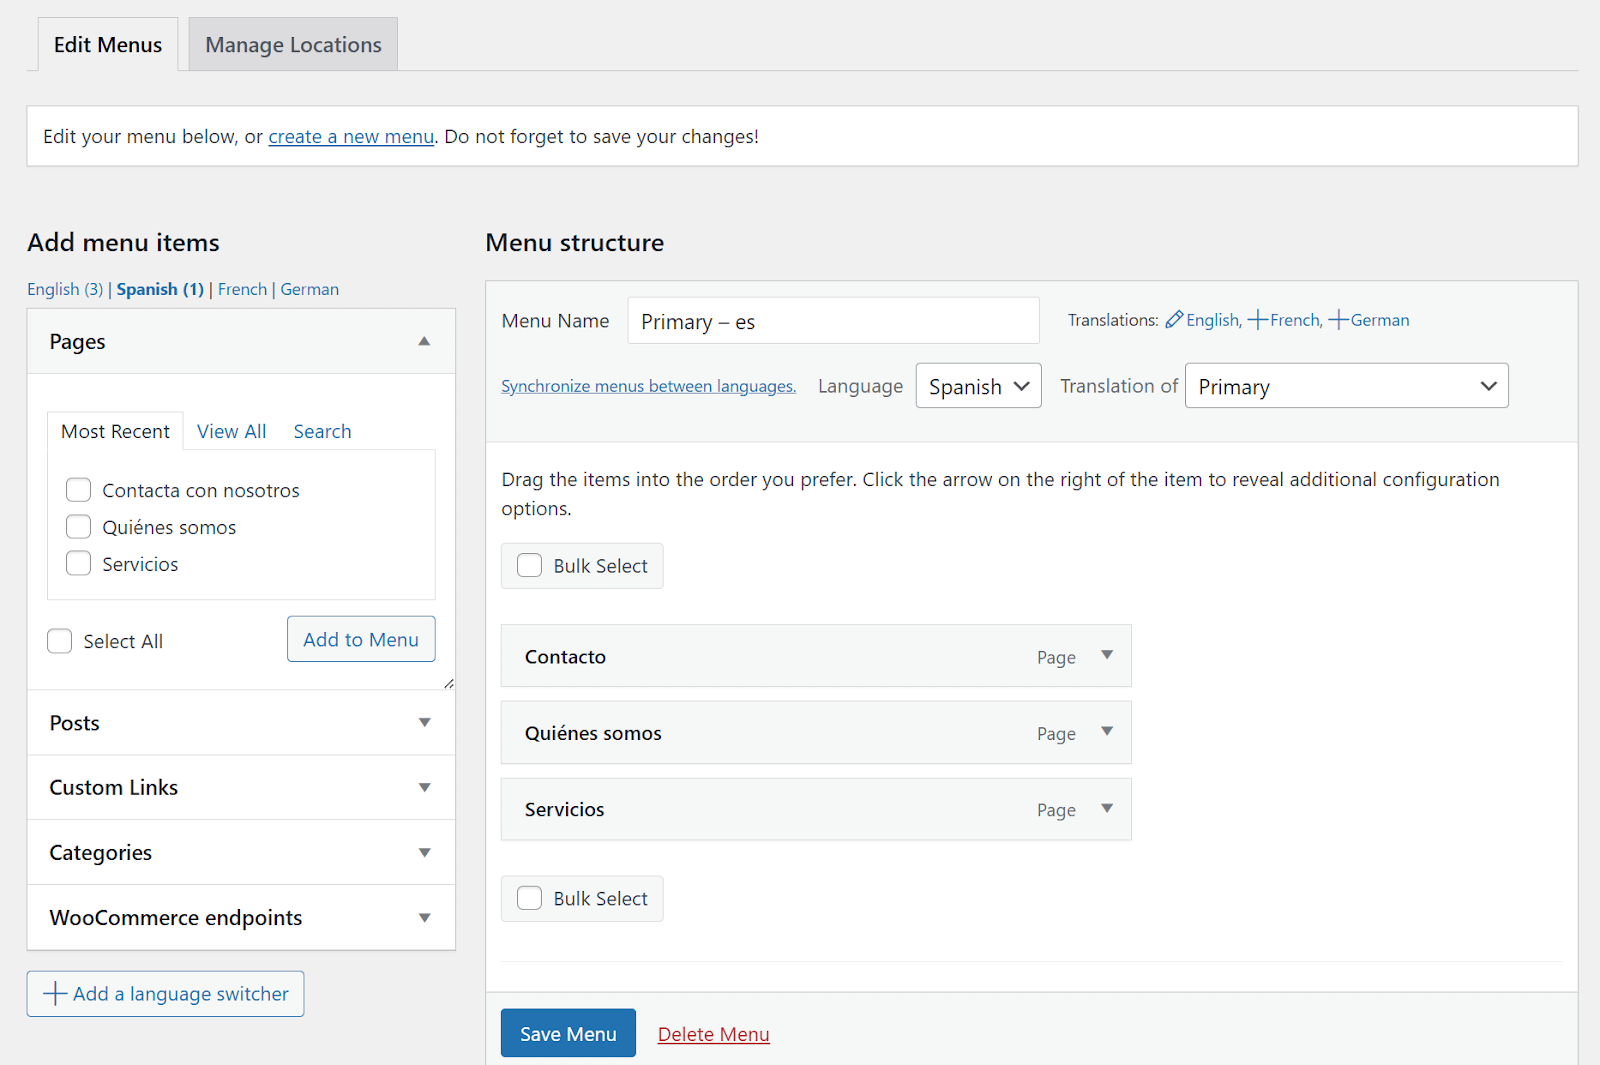Click into the Menu Name text field
This screenshot has width=1600, height=1065.
tap(833, 321)
